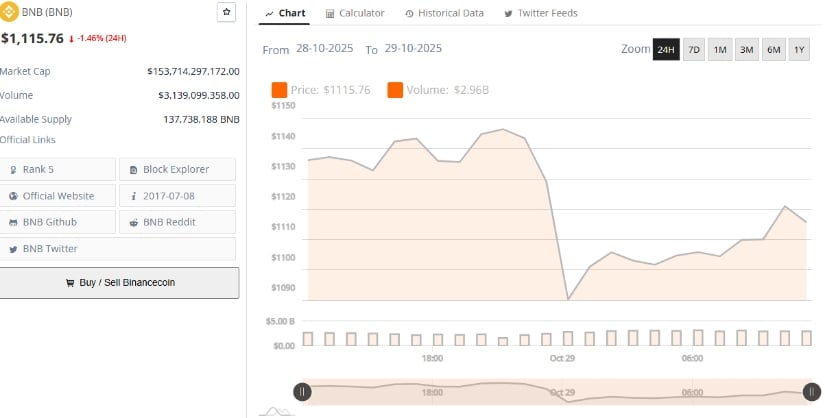Switch to the Calculator tab
The image size is (825, 418).
355,13
